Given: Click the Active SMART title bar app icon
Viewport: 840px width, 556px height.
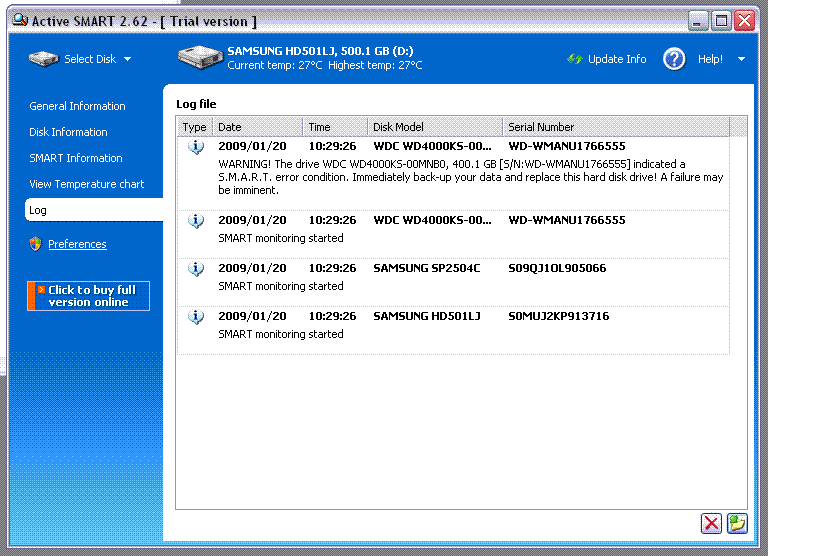Looking at the screenshot, I should pyautogui.click(x=20, y=20).
